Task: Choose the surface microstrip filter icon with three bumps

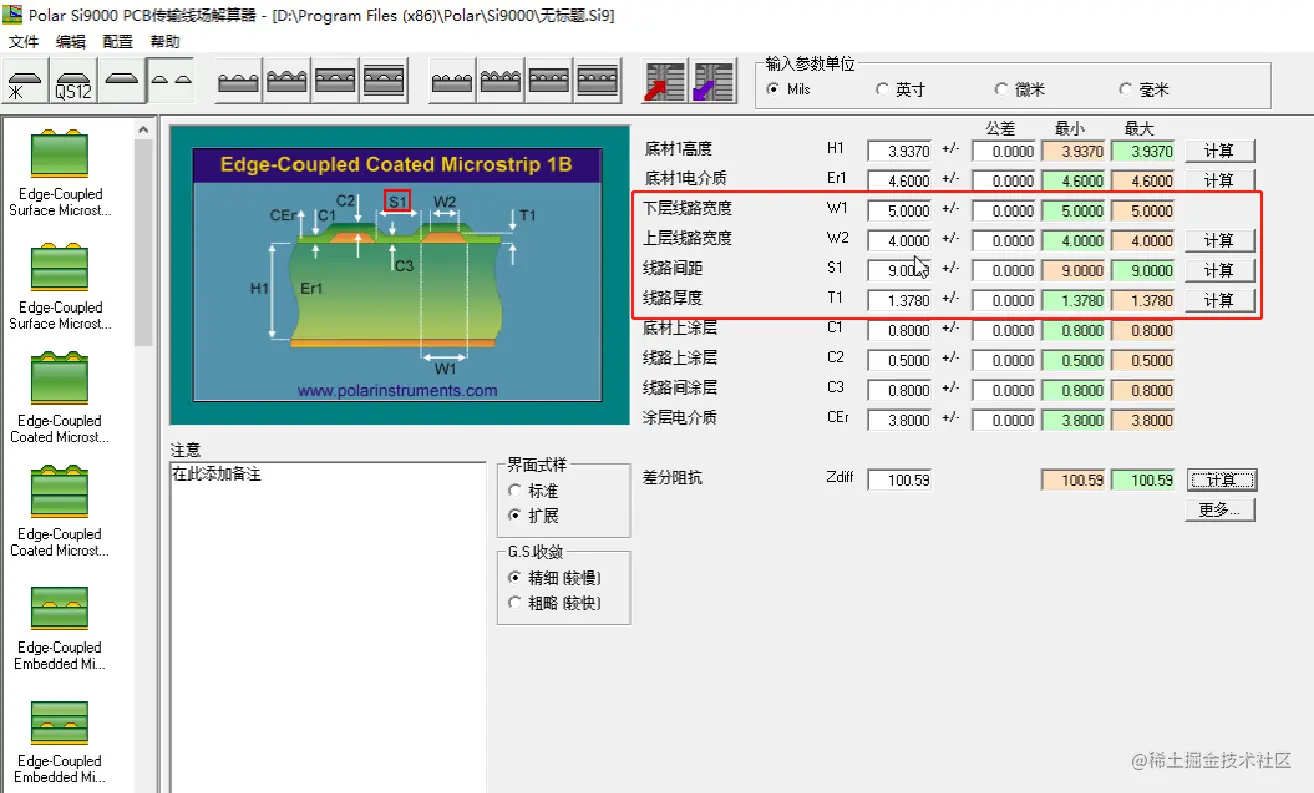Action: 239,81
